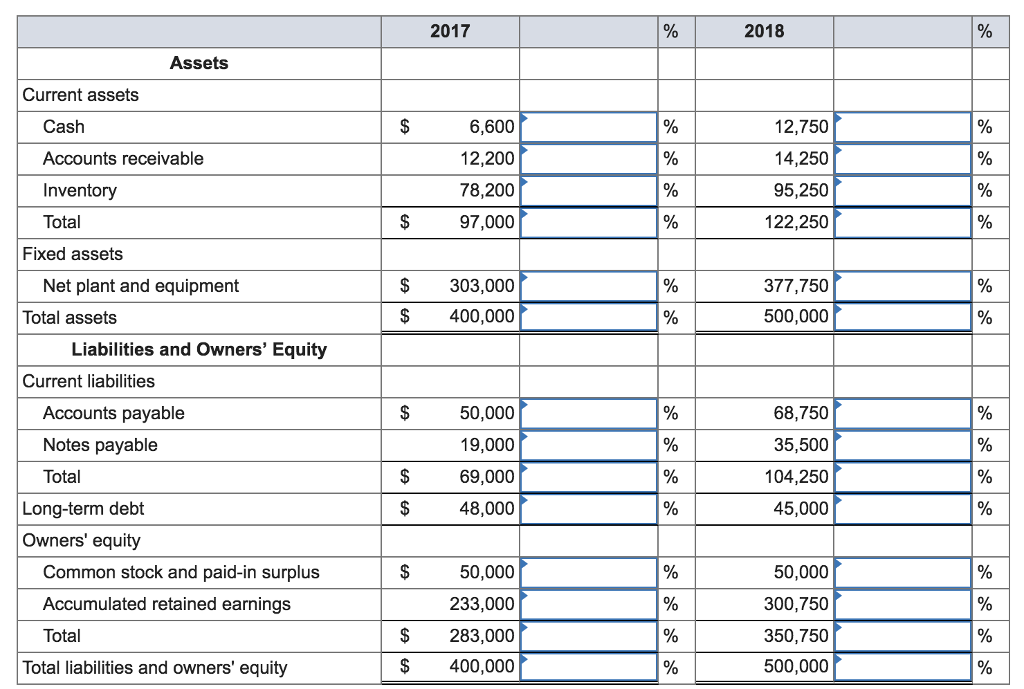Select the 2018 owners' equity Total input

point(903,636)
